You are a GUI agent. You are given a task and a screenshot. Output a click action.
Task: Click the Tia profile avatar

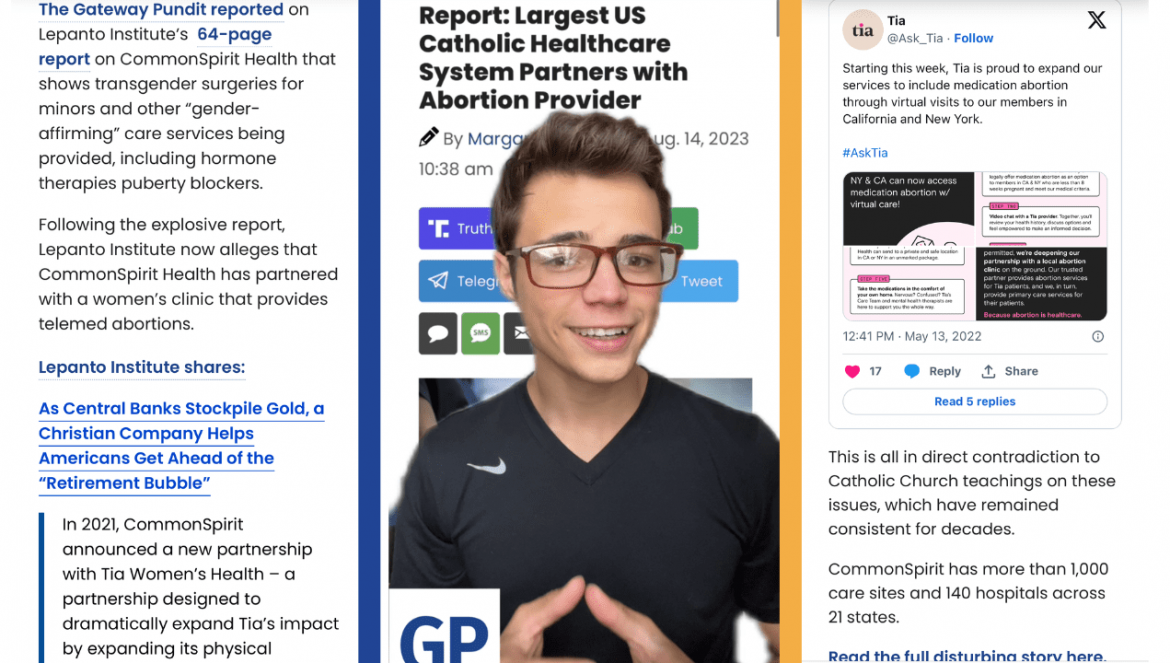click(x=863, y=30)
